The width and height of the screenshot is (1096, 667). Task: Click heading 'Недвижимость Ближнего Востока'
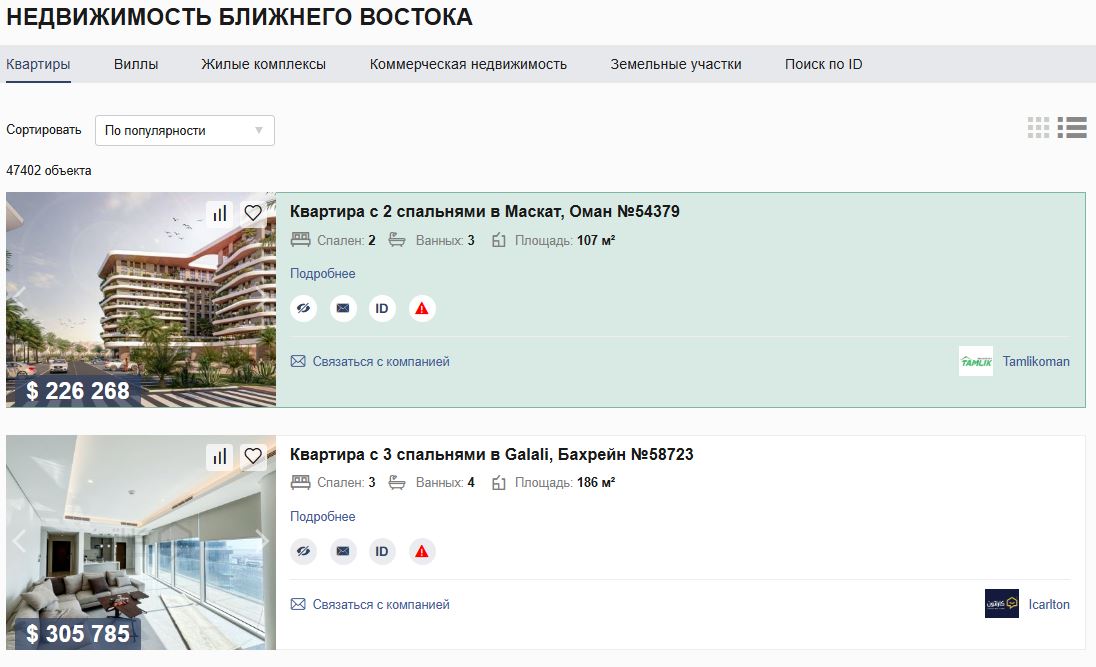pyautogui.click(x=240, y=17)
